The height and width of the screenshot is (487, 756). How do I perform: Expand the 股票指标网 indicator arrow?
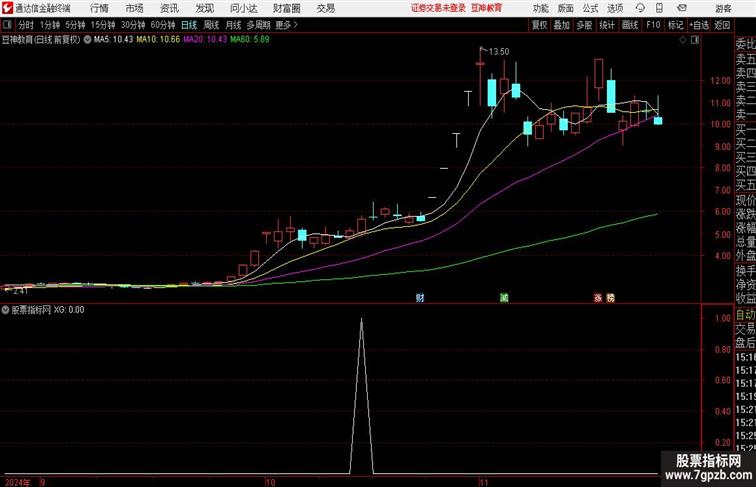5,310
